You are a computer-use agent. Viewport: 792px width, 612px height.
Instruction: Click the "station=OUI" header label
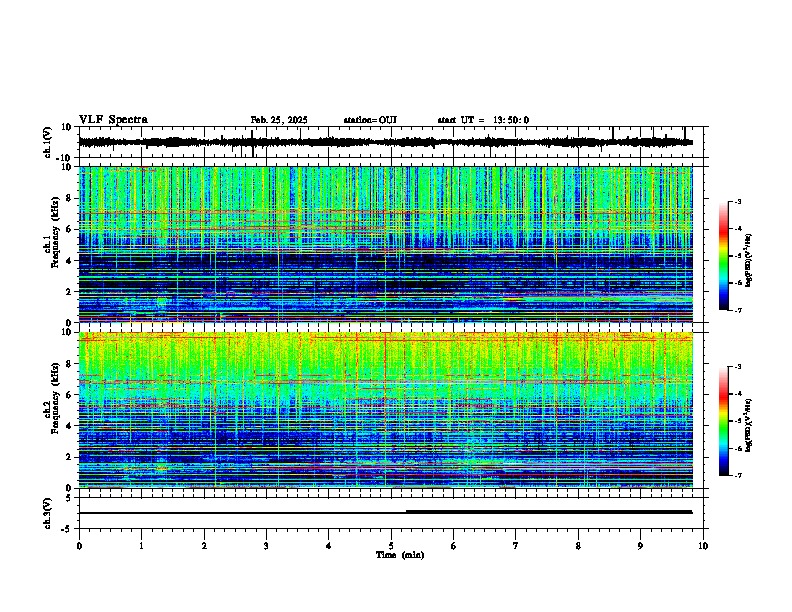click(x=370, y=120)
